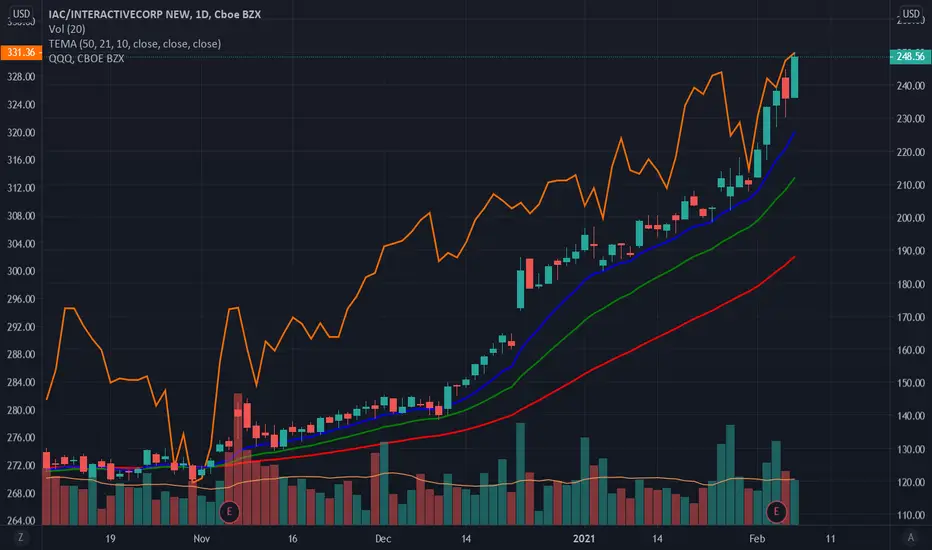Click the 316.00 level on left price axis
Screen dimensions: 932x550
[x=21, y=160]
